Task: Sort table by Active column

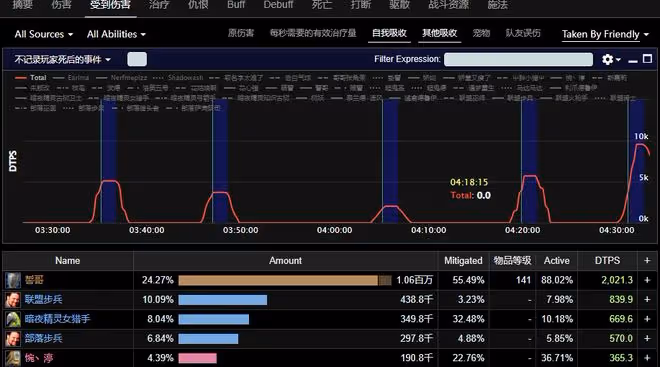Action: click(x=556, y=261)
